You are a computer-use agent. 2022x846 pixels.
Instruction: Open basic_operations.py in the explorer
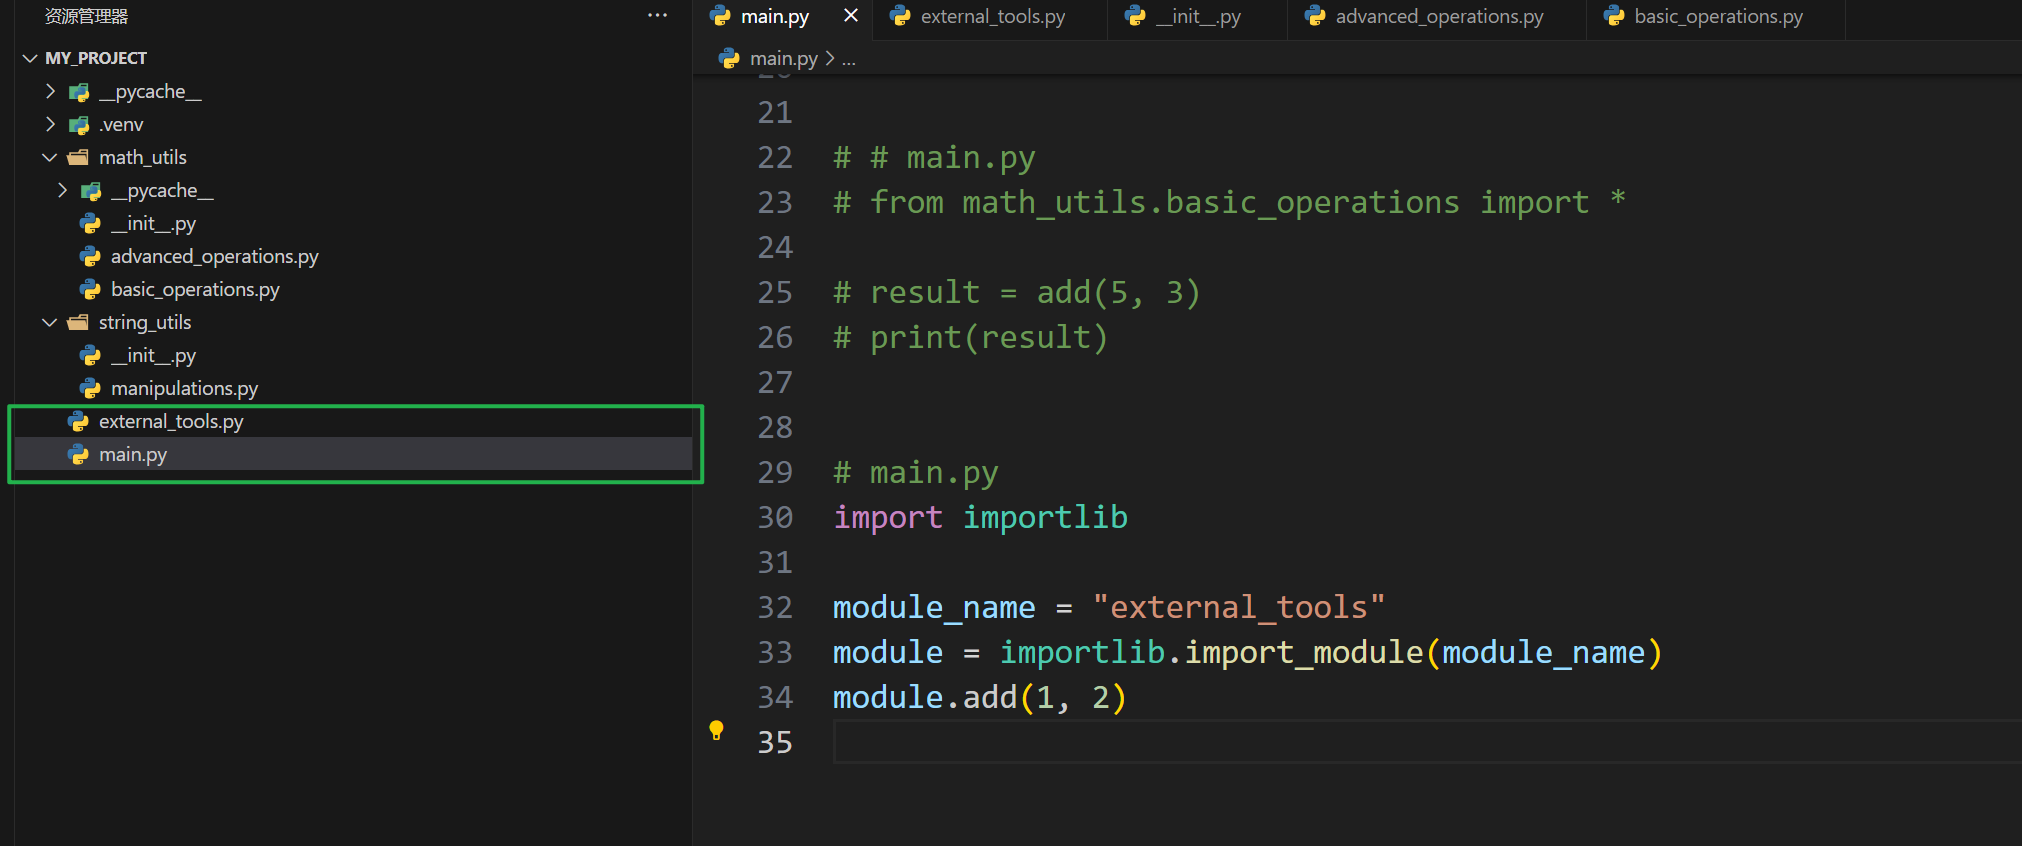click(195, 290)
